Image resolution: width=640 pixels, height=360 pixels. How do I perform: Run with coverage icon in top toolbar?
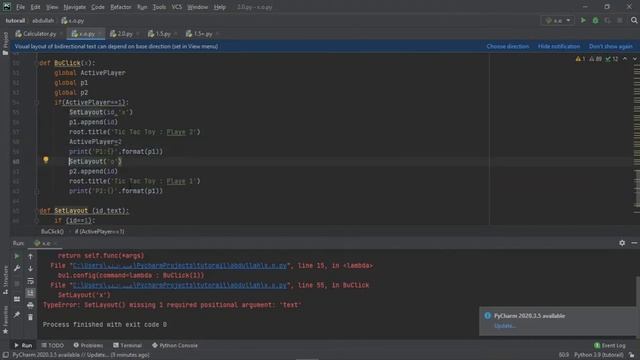coord(607,20)
